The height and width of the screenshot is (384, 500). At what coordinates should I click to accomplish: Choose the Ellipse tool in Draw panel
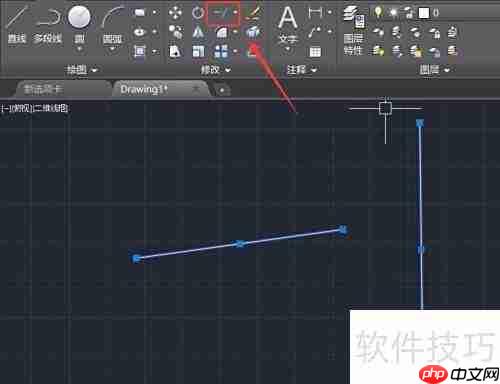[x=140, y=32]
